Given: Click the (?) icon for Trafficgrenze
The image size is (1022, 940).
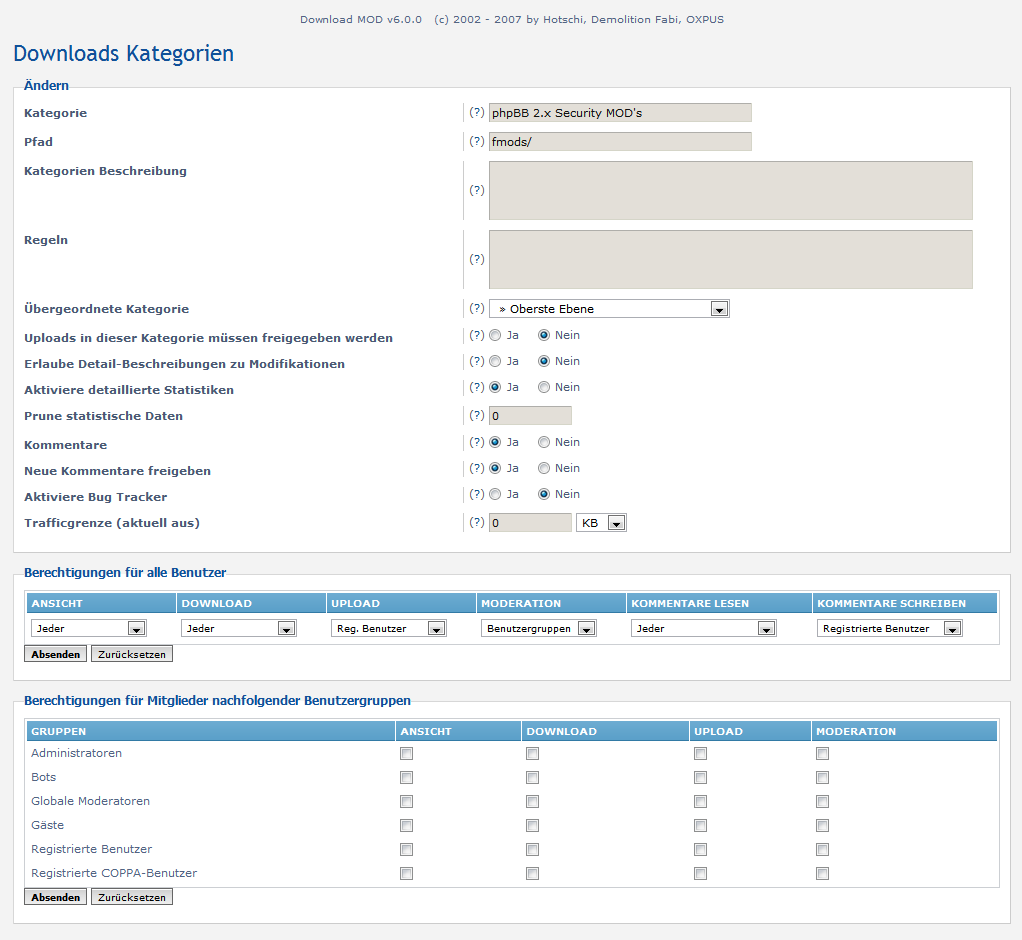Looking at the screenshot, I should click(476, 523).
